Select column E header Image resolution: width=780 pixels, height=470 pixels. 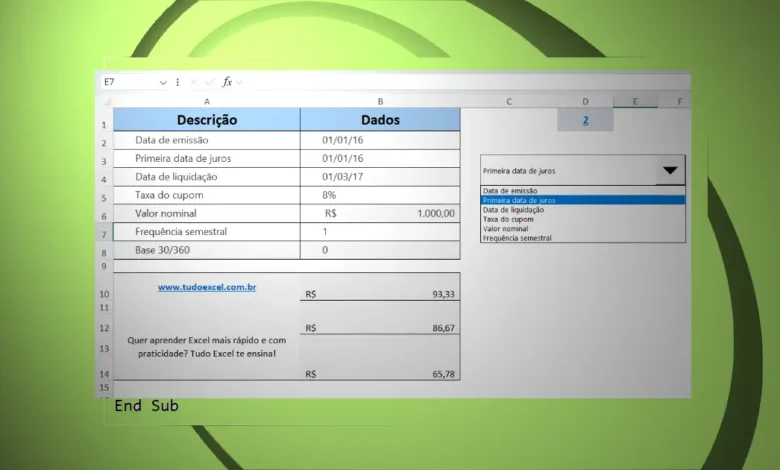(635, 101)
